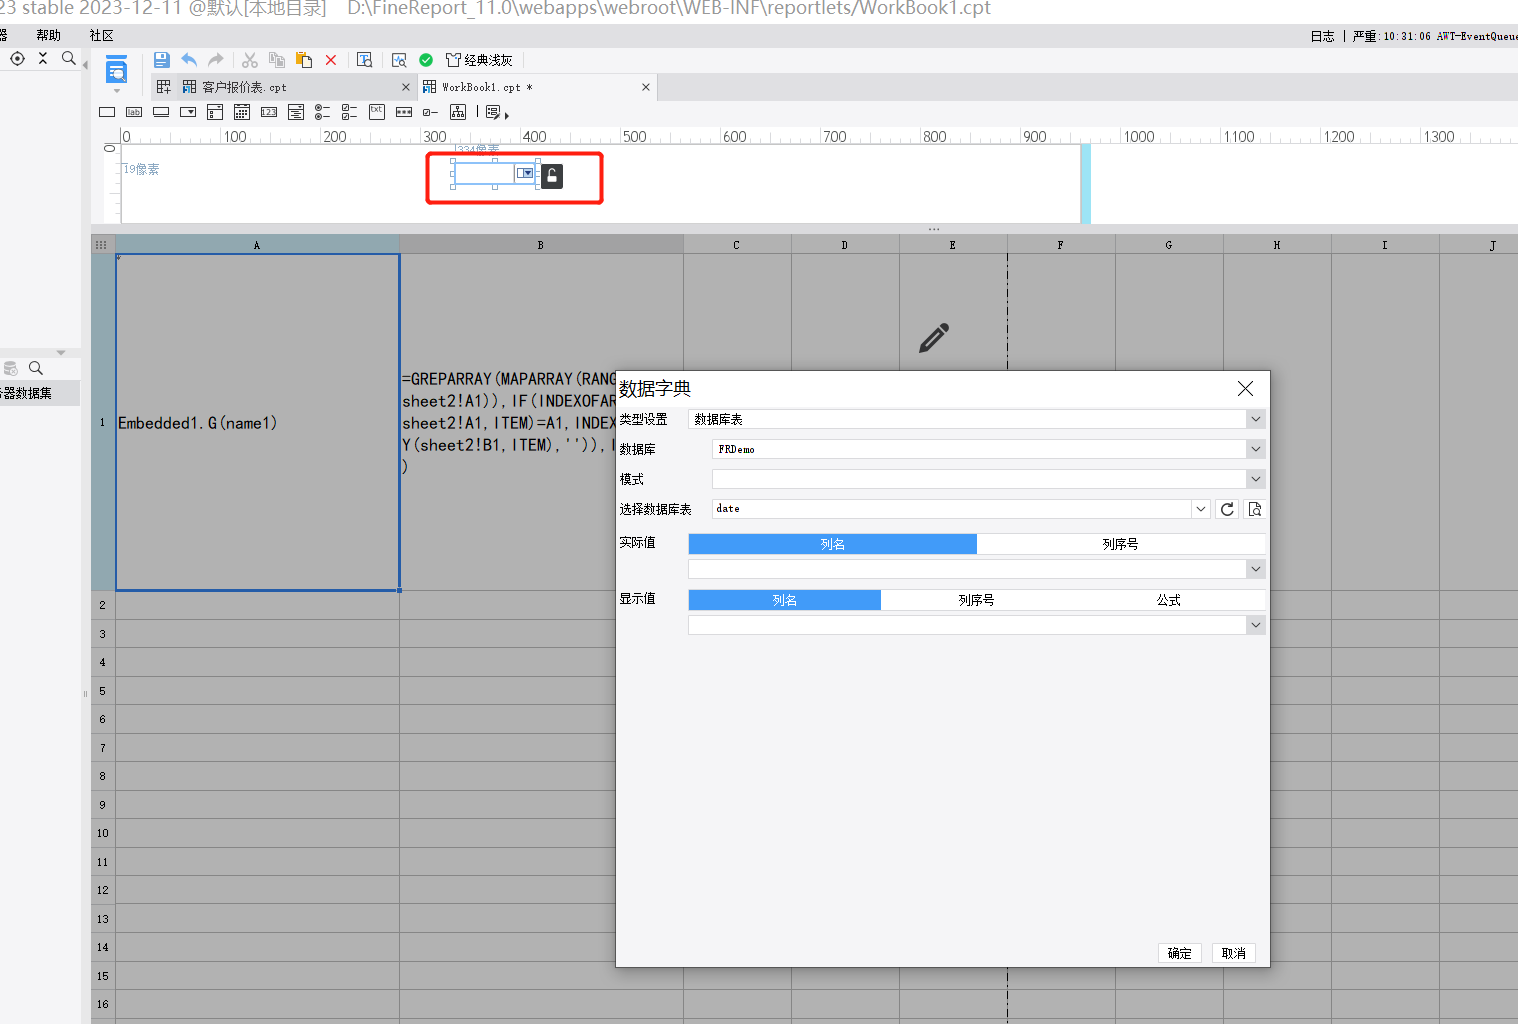Expand the 数据库 FRDemo dropdown
This screenshot has width=1518, height=1024.
point(1256,449)
